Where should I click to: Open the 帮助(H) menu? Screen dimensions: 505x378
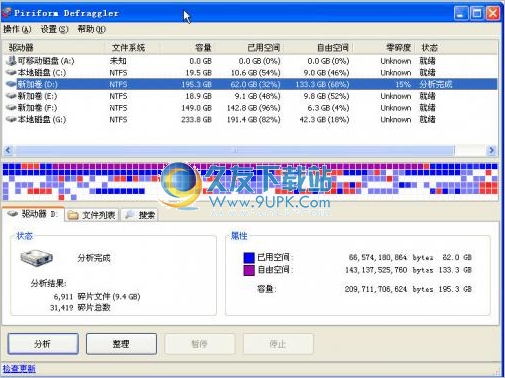point(92,29)
